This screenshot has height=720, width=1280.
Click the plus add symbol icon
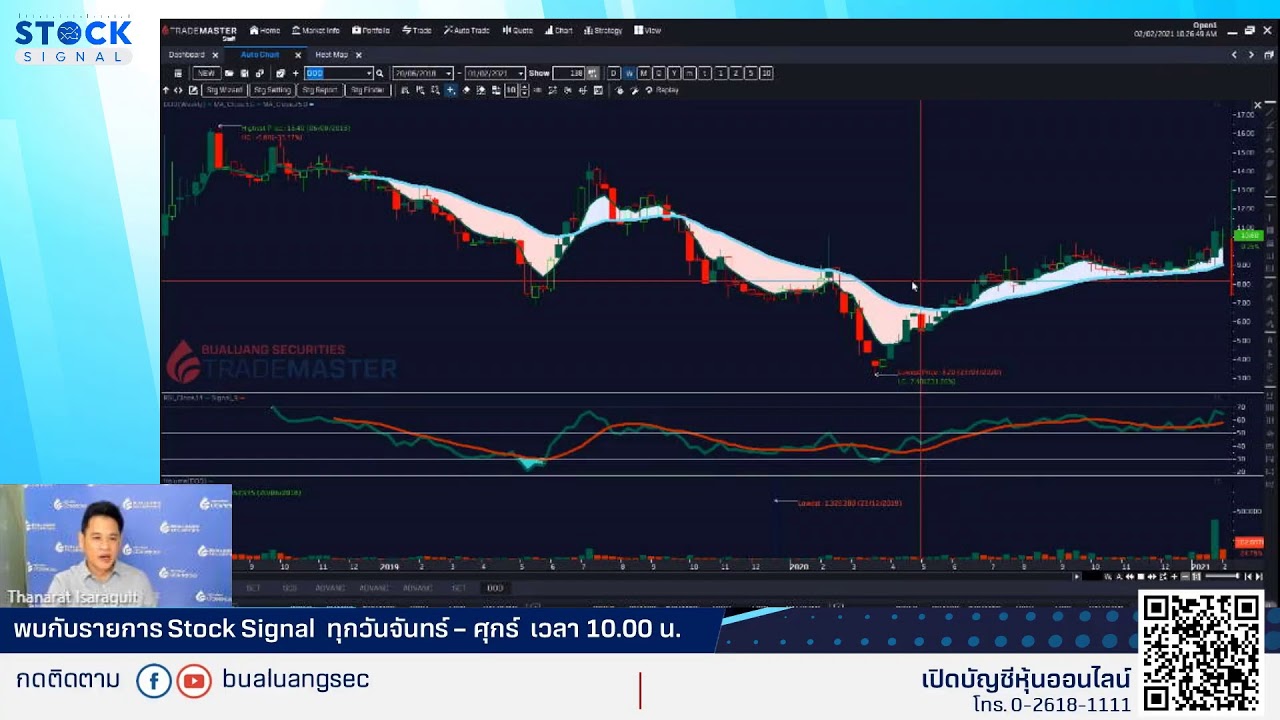pyautogui.click(x=295, y=73)
